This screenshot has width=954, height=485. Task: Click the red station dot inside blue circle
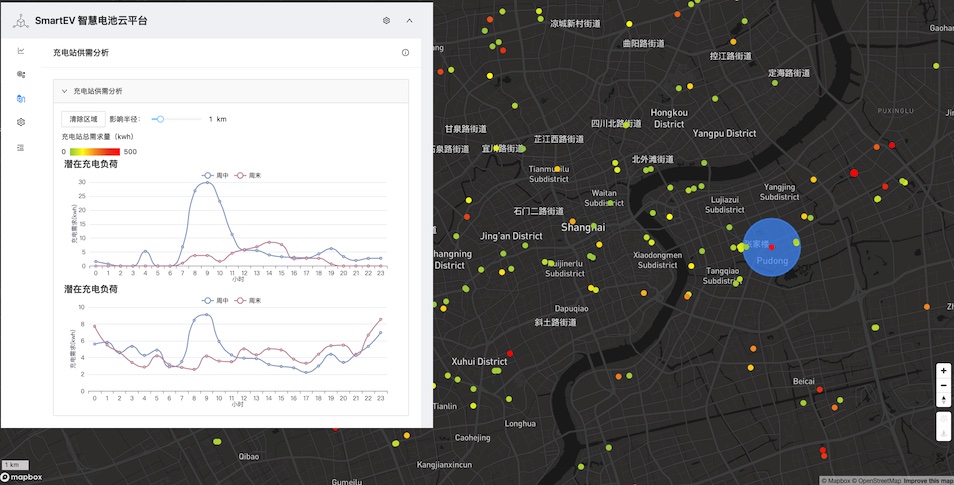point(771,247)
